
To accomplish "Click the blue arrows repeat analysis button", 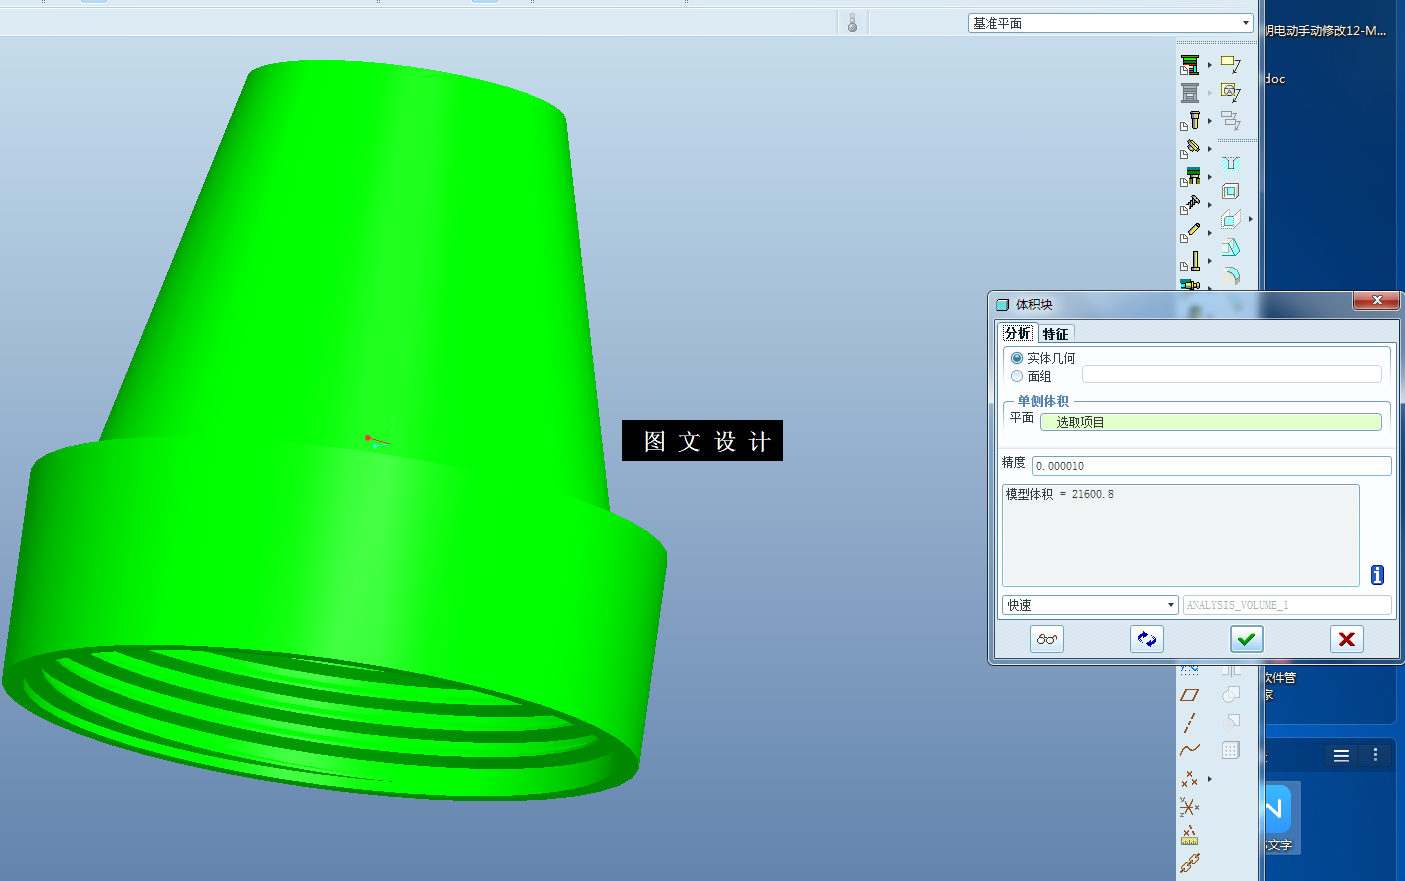I will pyautogui.click(x=1147, y=639).
